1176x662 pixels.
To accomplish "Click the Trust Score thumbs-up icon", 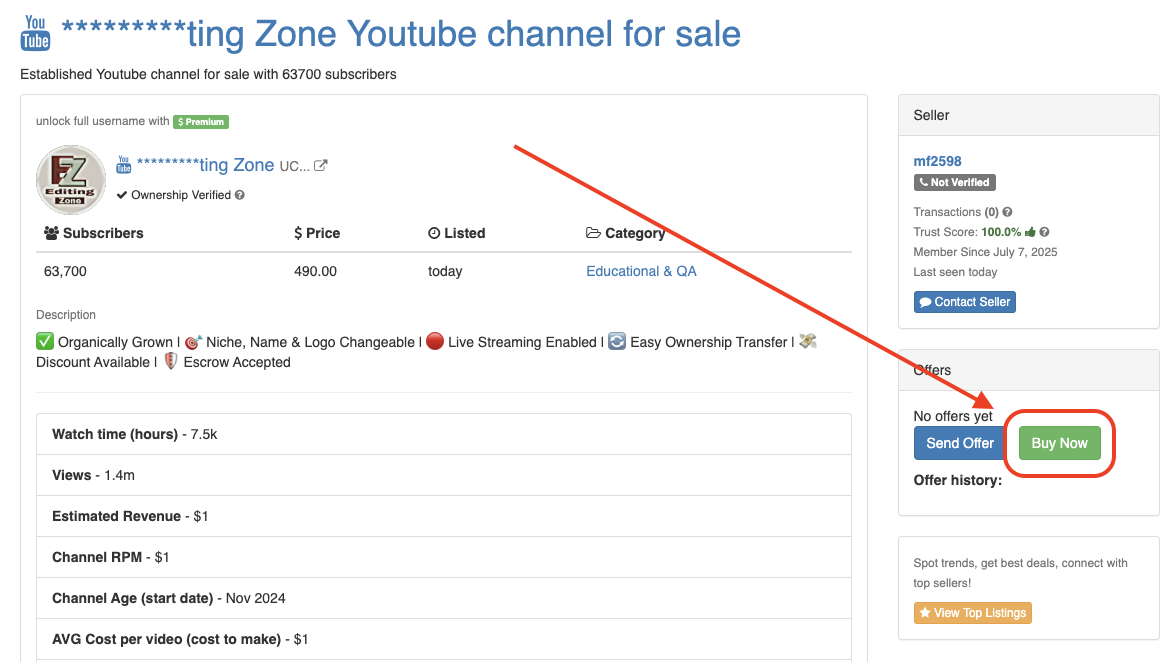I will click(1030, 232).
